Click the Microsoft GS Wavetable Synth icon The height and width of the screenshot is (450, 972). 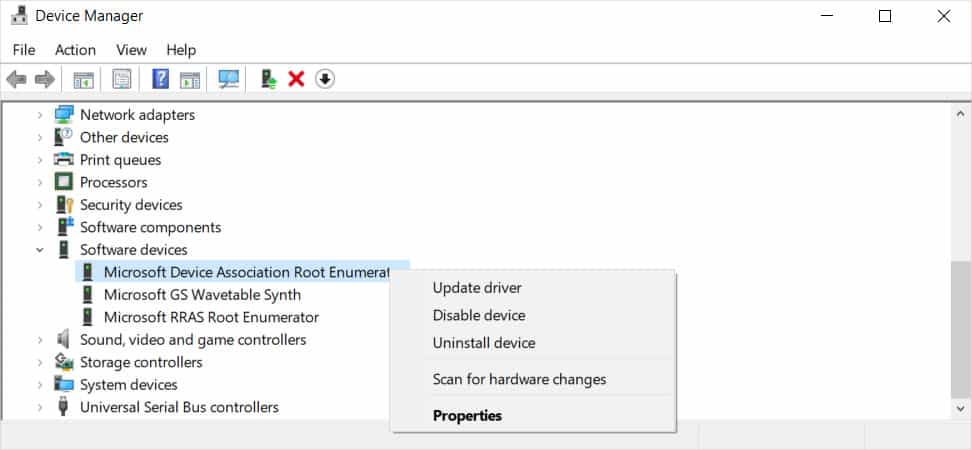click(88, 294)
